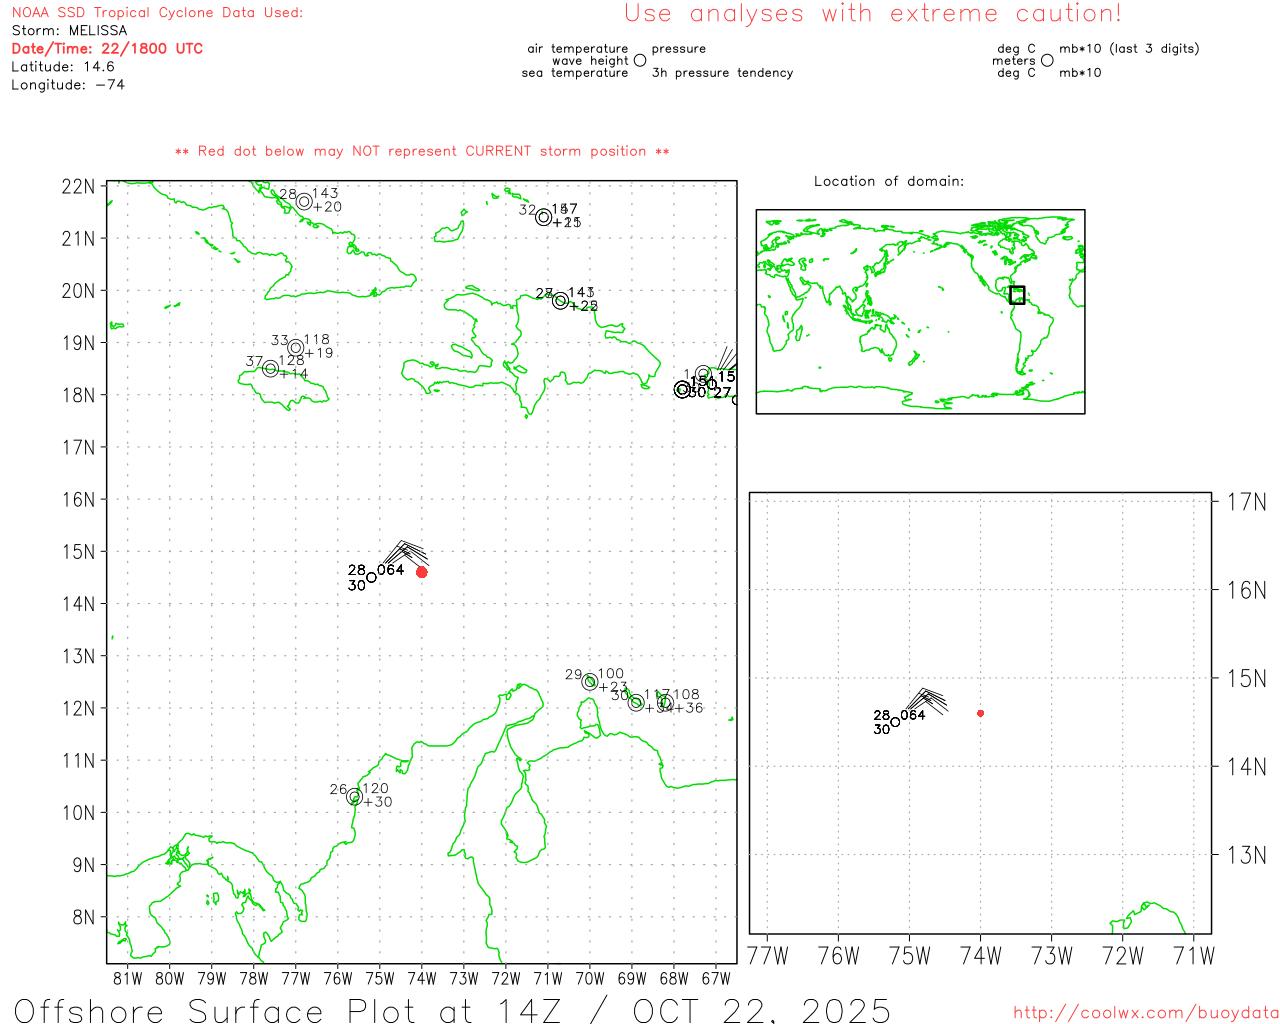Click the '8N' latitude axis label
The image size is (1280, 1024).
click(84, 918)
